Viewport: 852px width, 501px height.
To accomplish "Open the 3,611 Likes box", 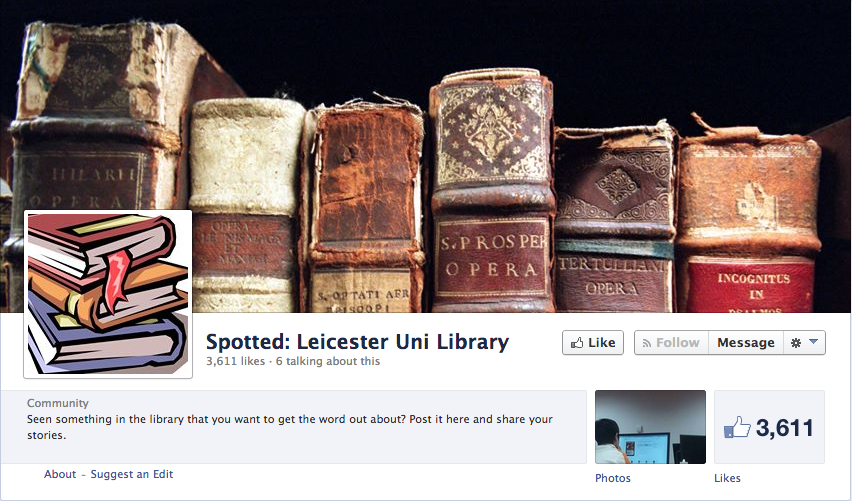I will pos(769,427).
